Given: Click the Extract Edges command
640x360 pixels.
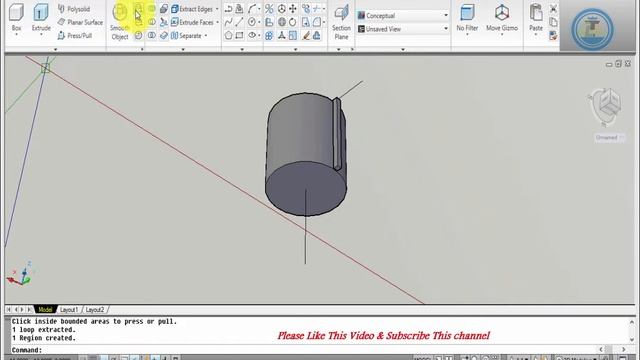Looking at the screenshot, I should [192, 9].
